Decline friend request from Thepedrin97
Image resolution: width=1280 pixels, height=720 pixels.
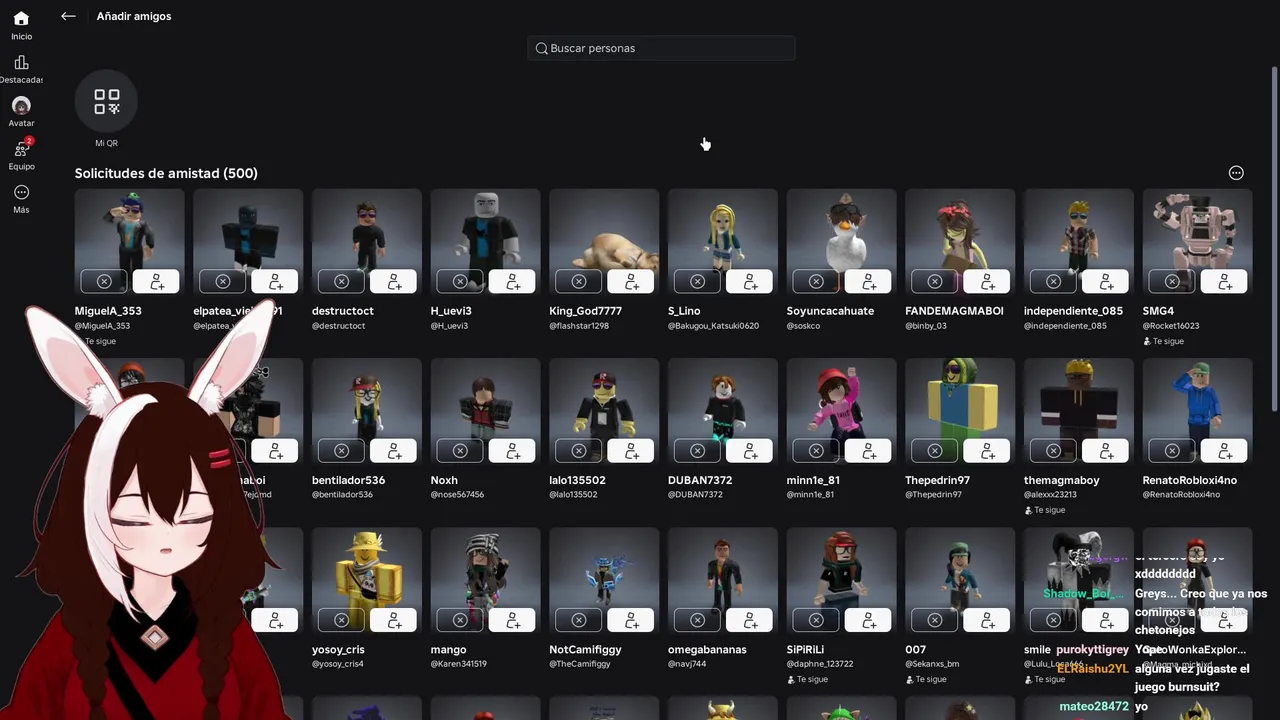(934, 451)
